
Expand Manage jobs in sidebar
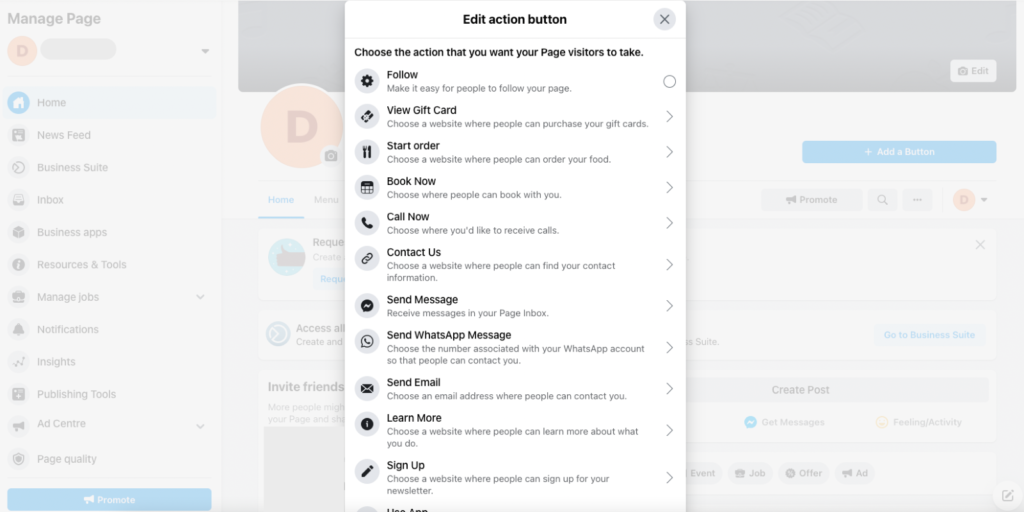click(x=200, y=297)
